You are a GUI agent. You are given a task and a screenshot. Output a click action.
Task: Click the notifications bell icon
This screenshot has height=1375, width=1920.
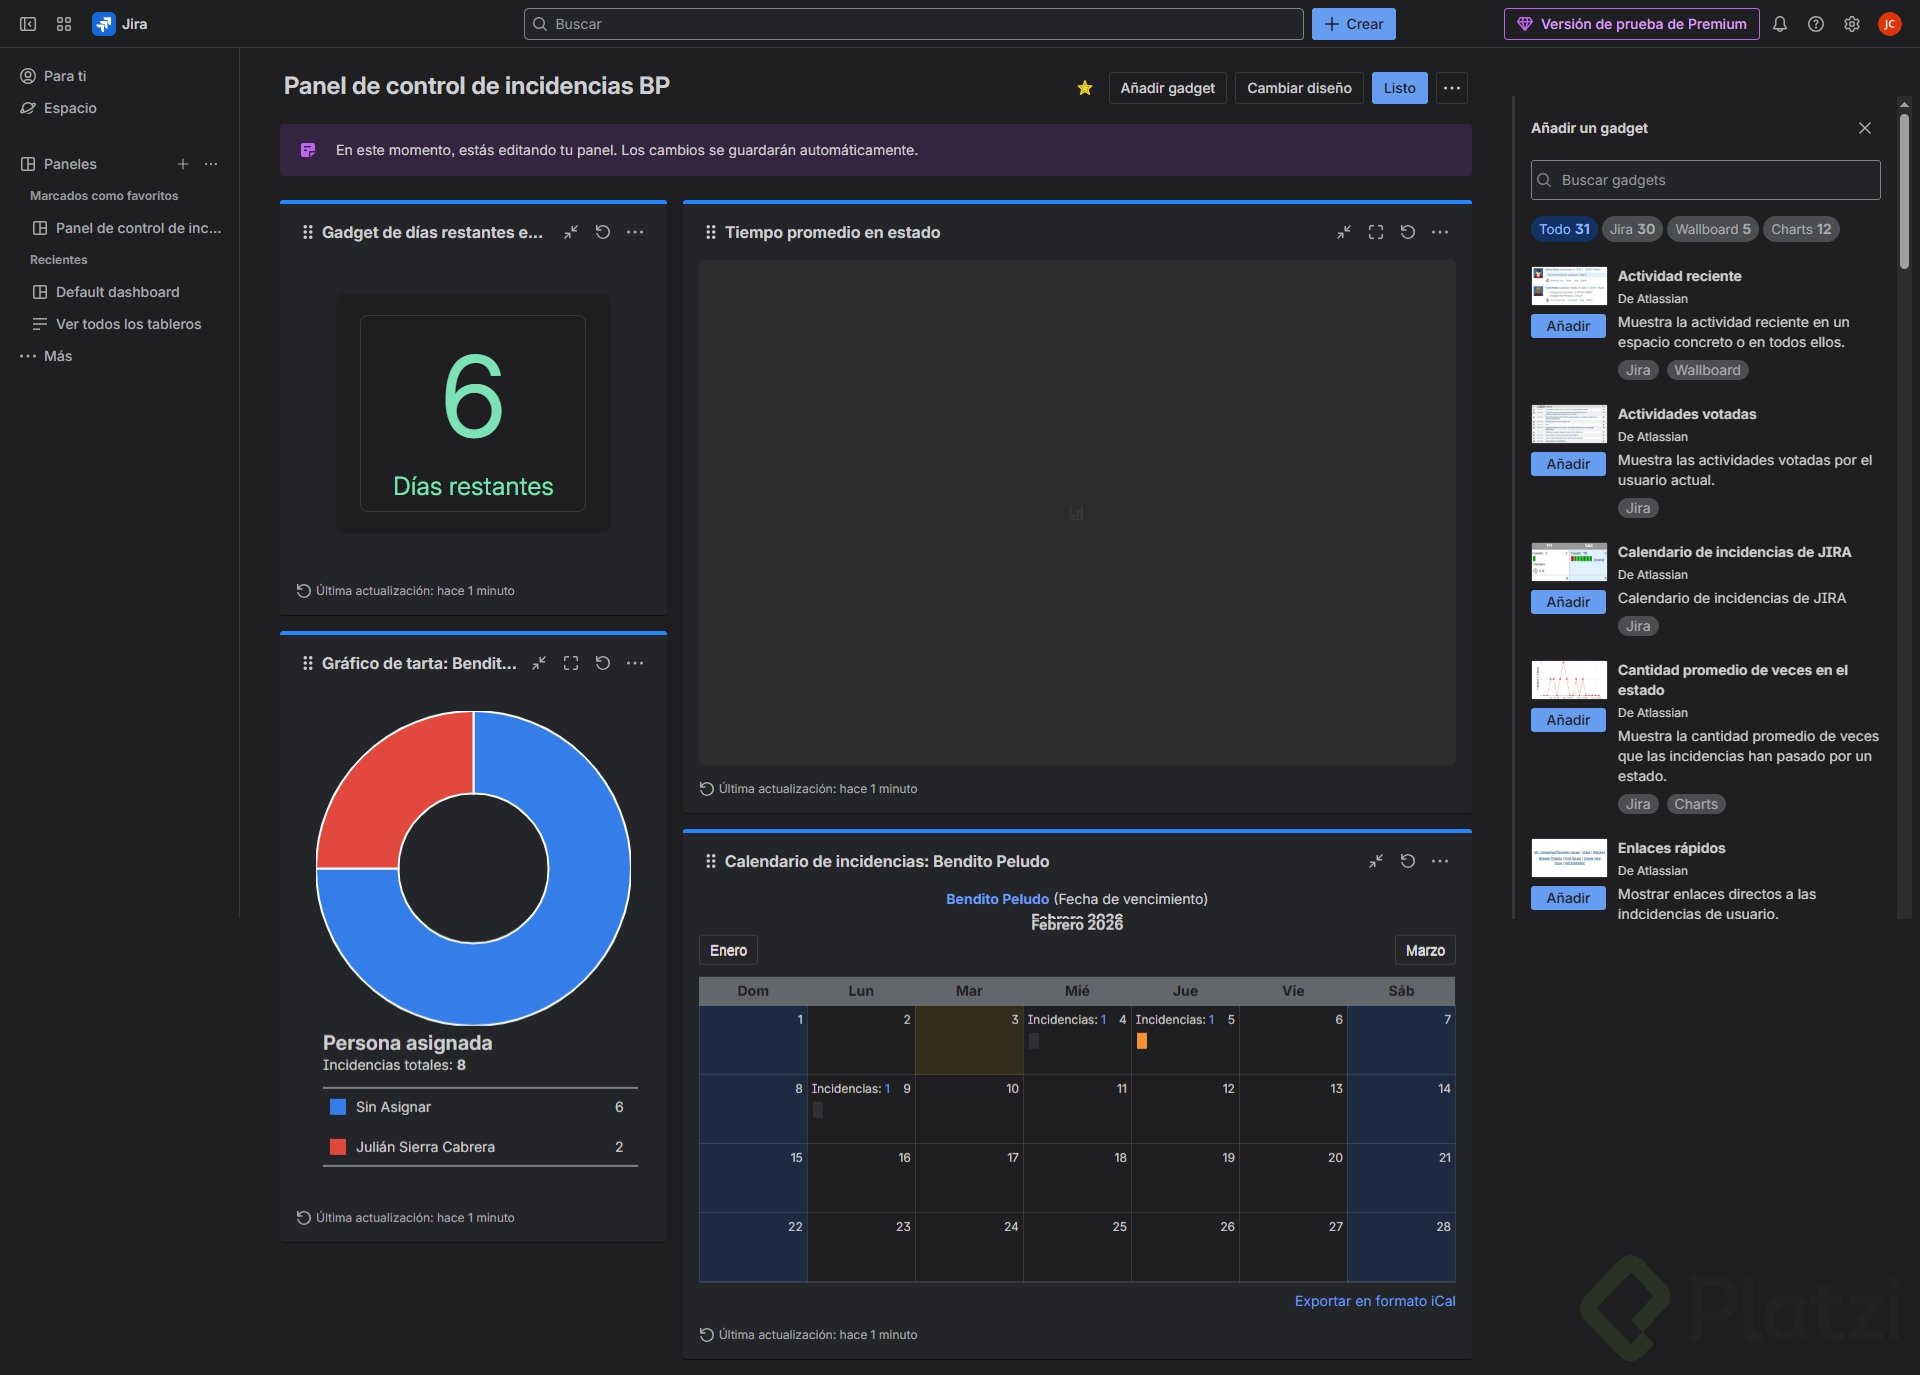tap(1780, 24)
